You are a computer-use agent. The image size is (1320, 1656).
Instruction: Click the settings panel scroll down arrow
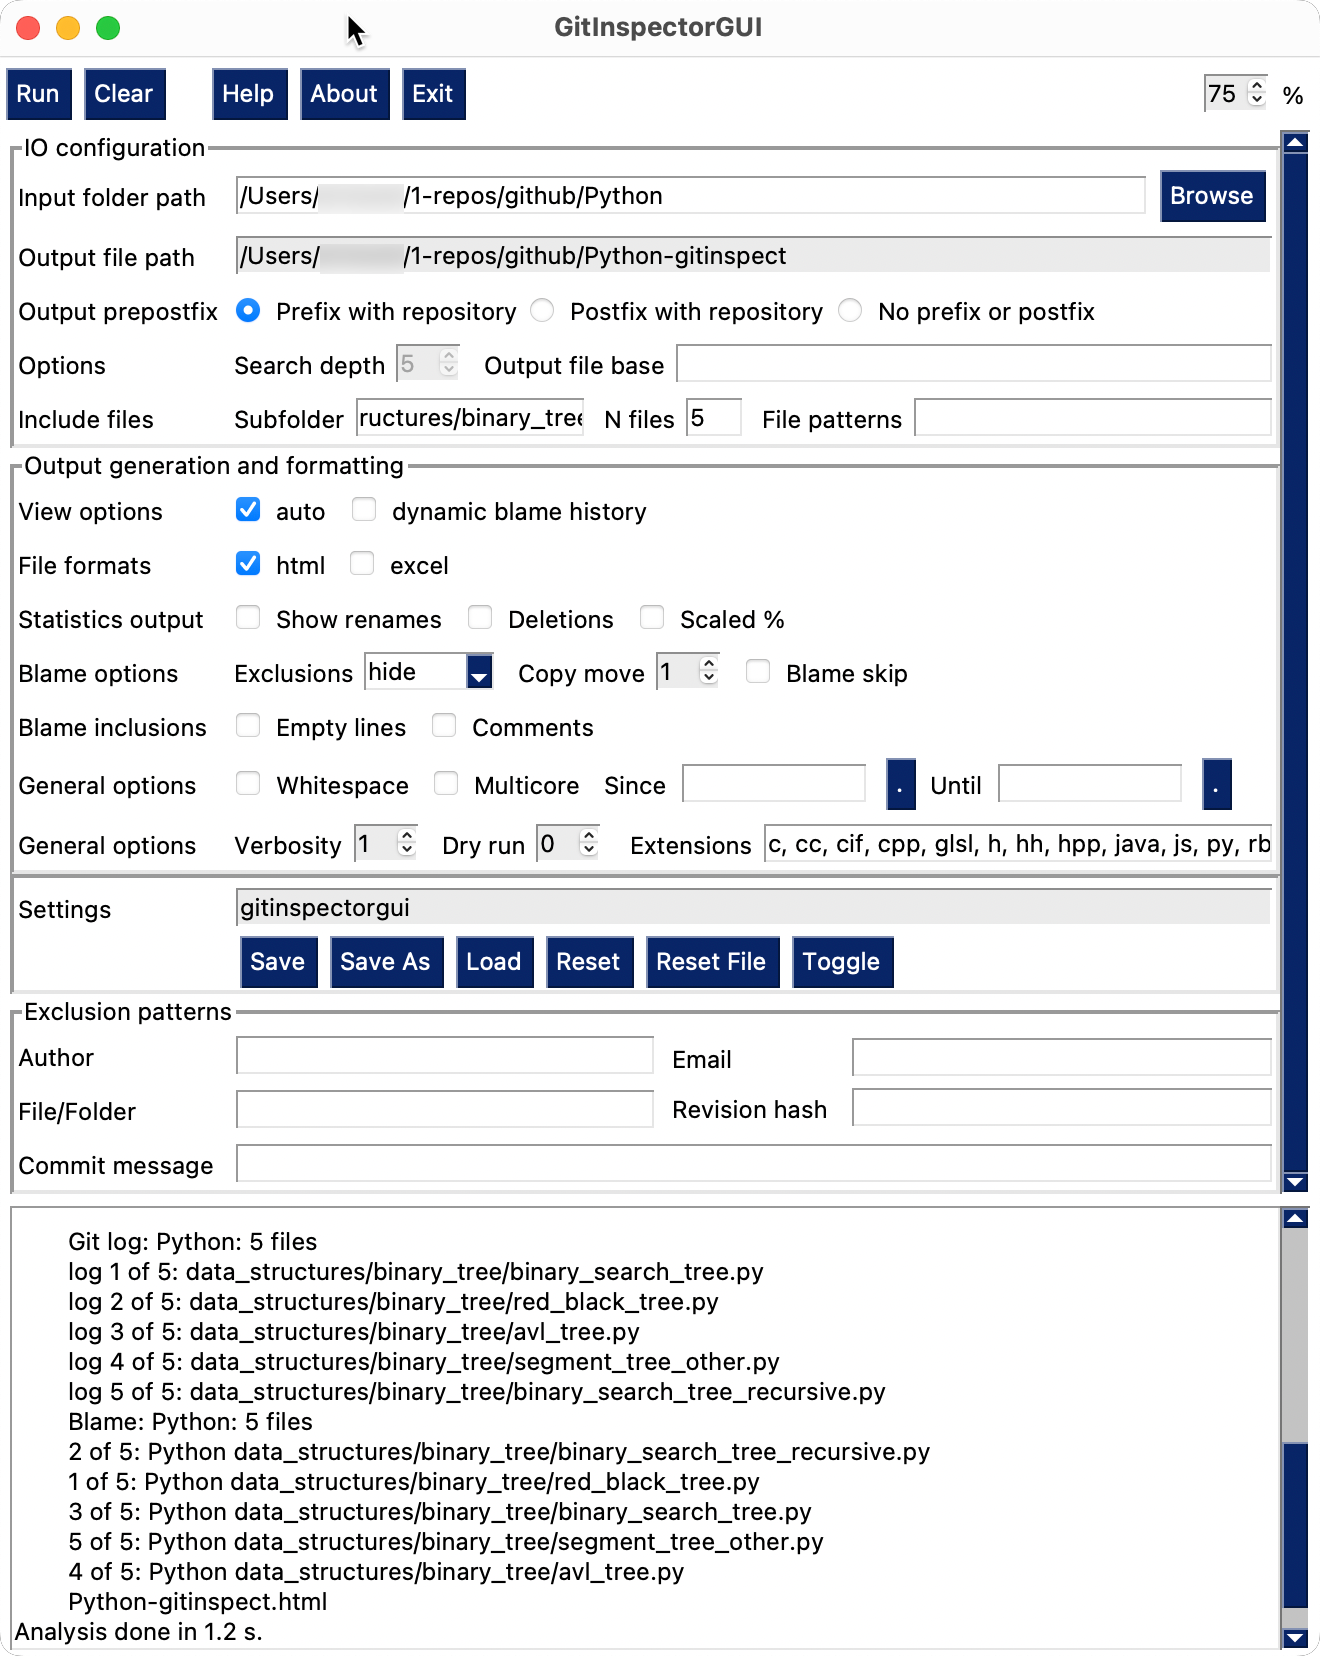[1295, 1182]
